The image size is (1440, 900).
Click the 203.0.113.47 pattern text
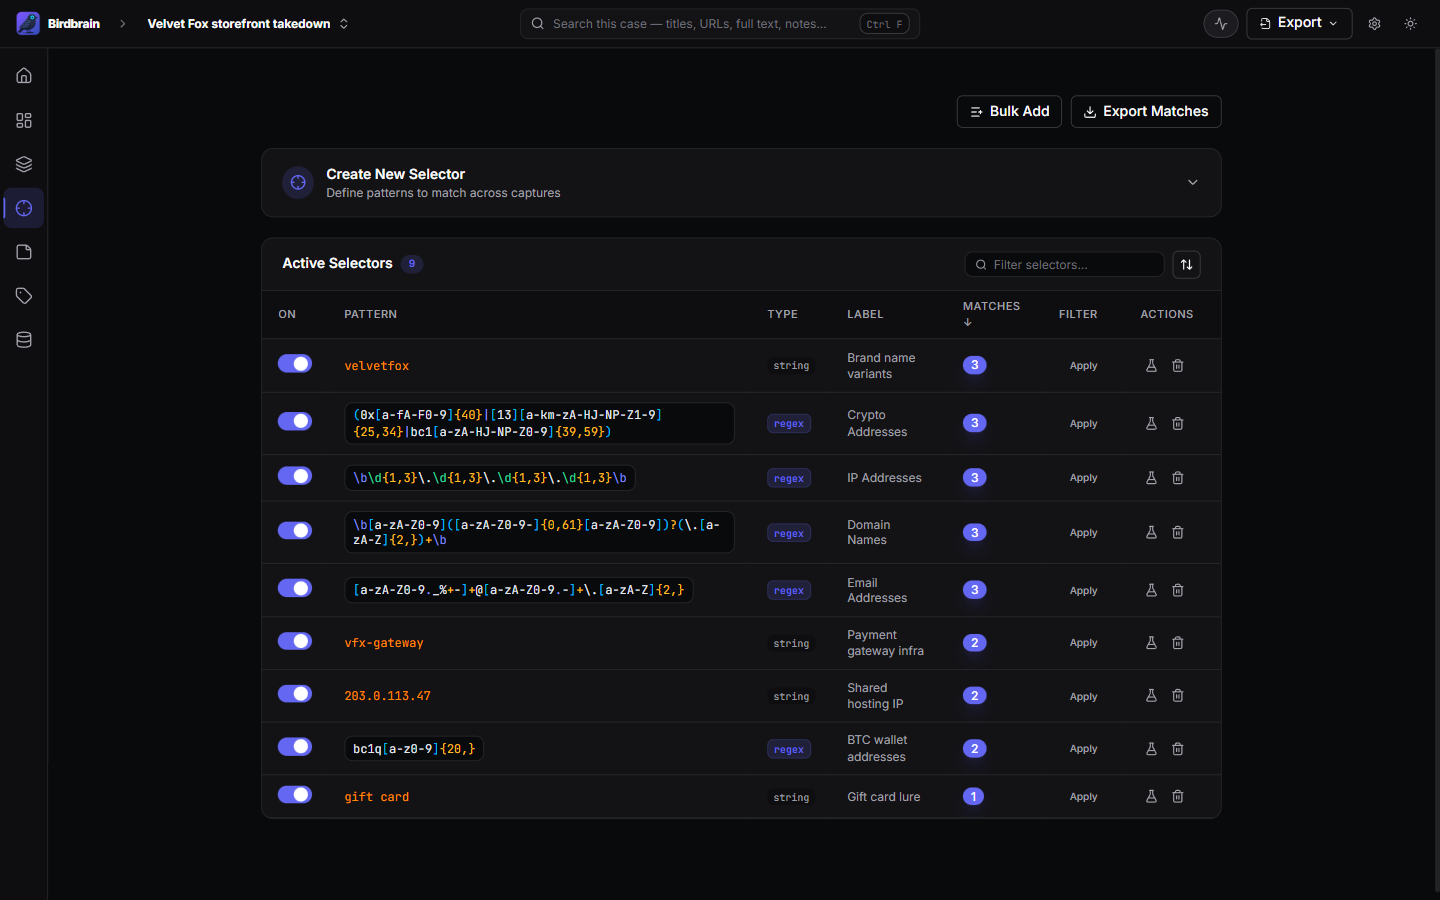pyautogui.click(x=388, y=696)
